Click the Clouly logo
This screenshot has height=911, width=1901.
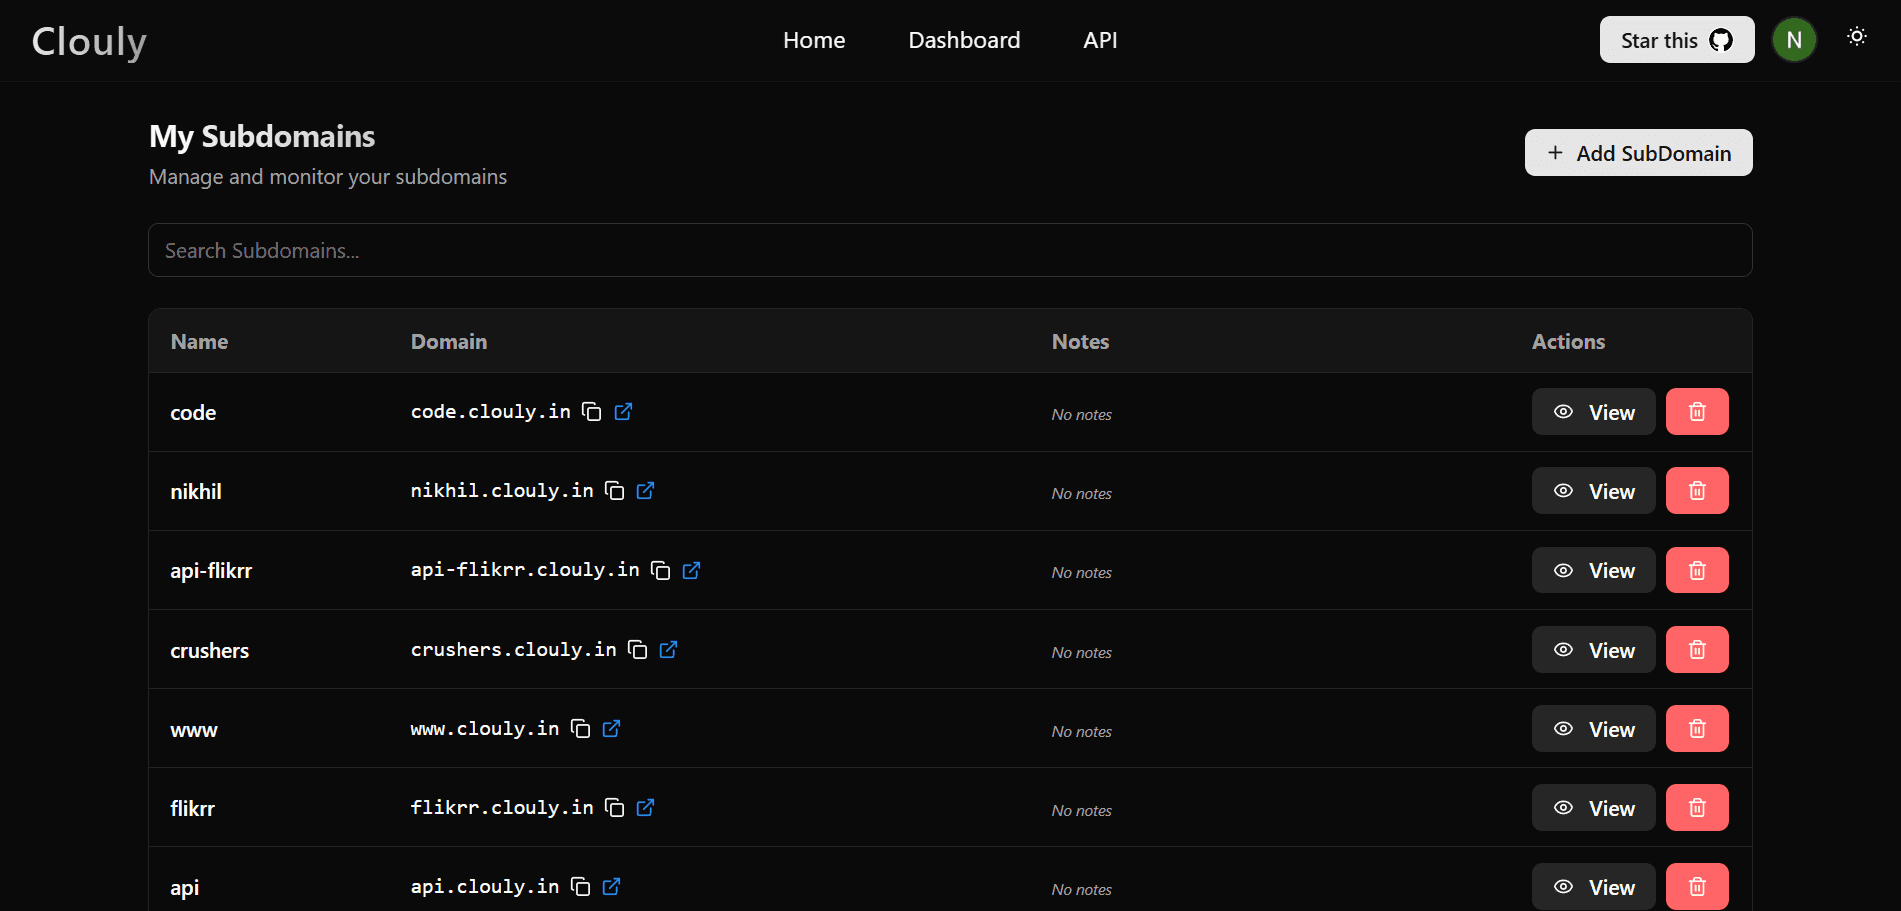pyautogui.click(x=89, y=41)
